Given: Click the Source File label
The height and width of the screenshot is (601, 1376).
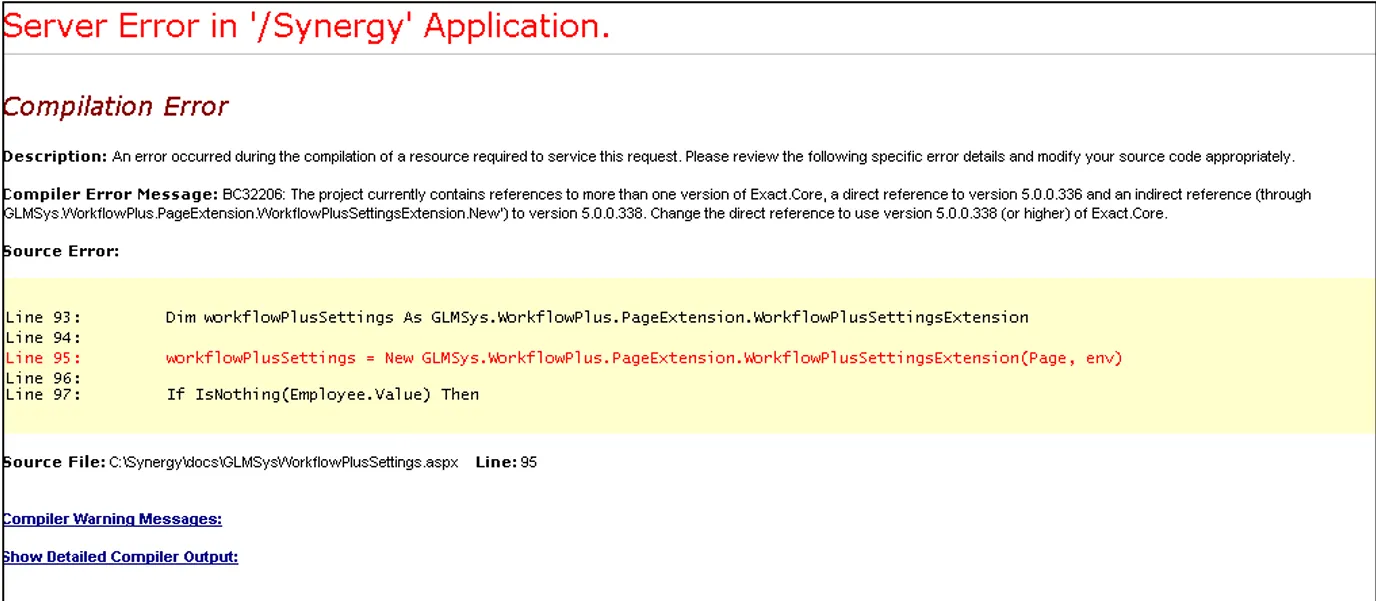Looking at the screenshot, I should point(54,462).
